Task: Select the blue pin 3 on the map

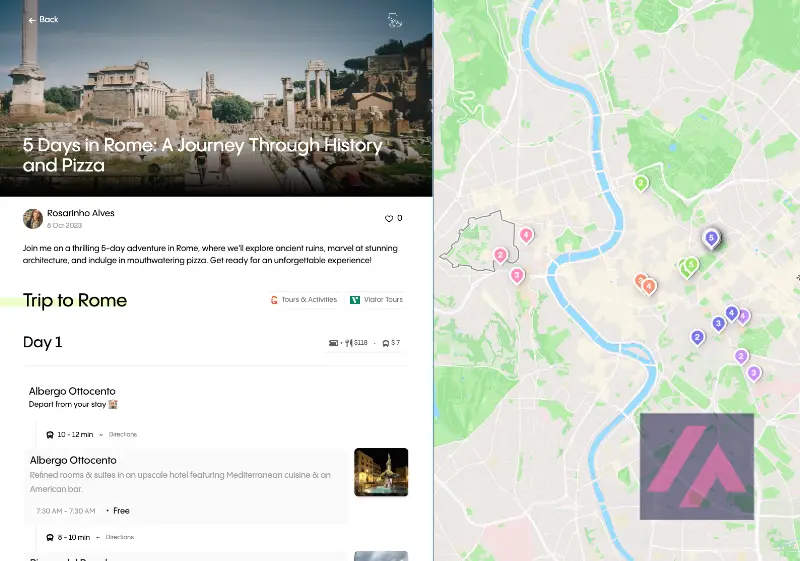Action: click(x=718, y=324)
